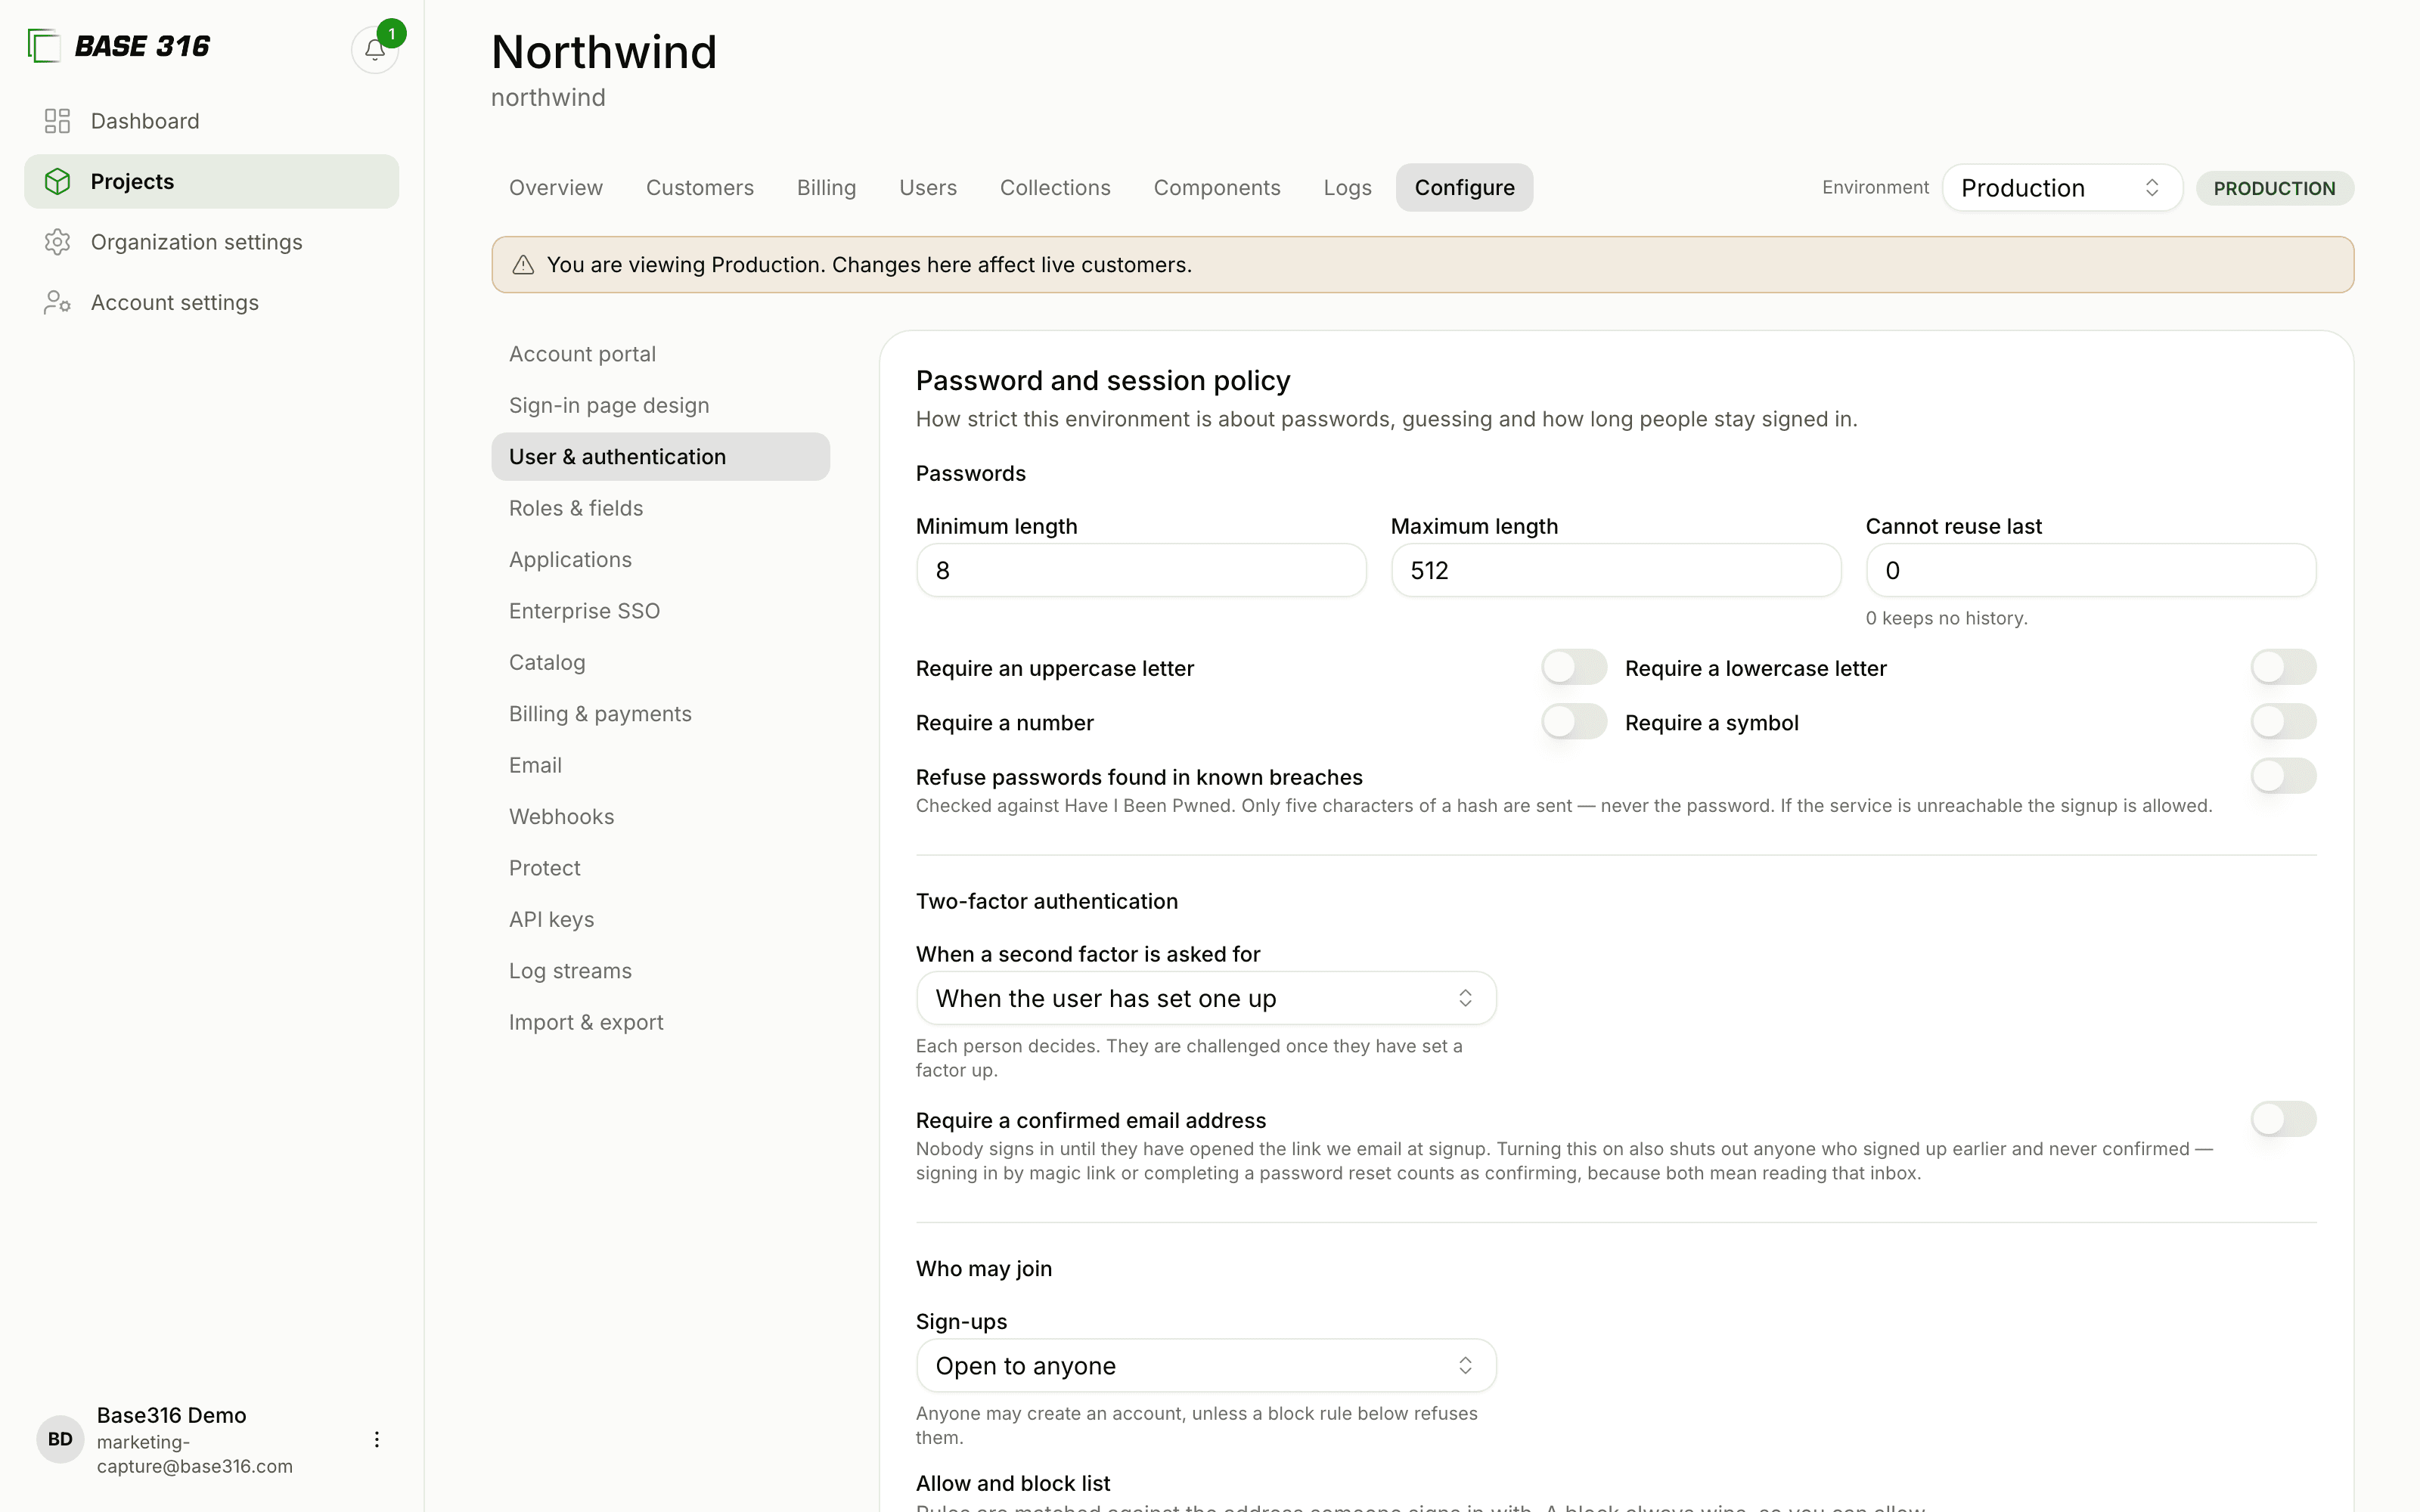
Task: Open the Billing tab
Action: point(826,188)
